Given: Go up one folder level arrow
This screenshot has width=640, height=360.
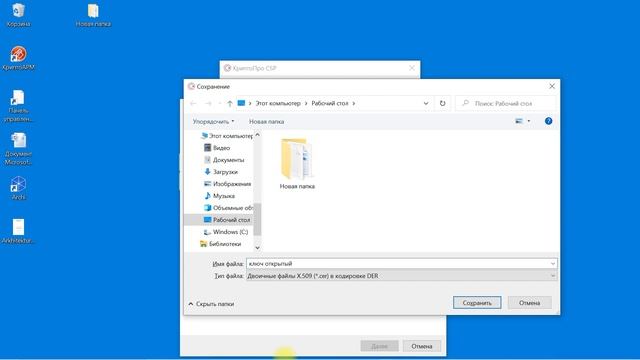Looking at the screenshot, I should tap(230, 104).
